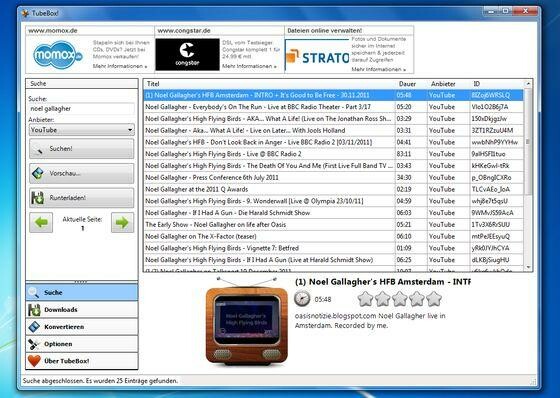This screenshot has height=398, width=560.
Task: Switch to the Konvertieren section
Action: [82, 327]
